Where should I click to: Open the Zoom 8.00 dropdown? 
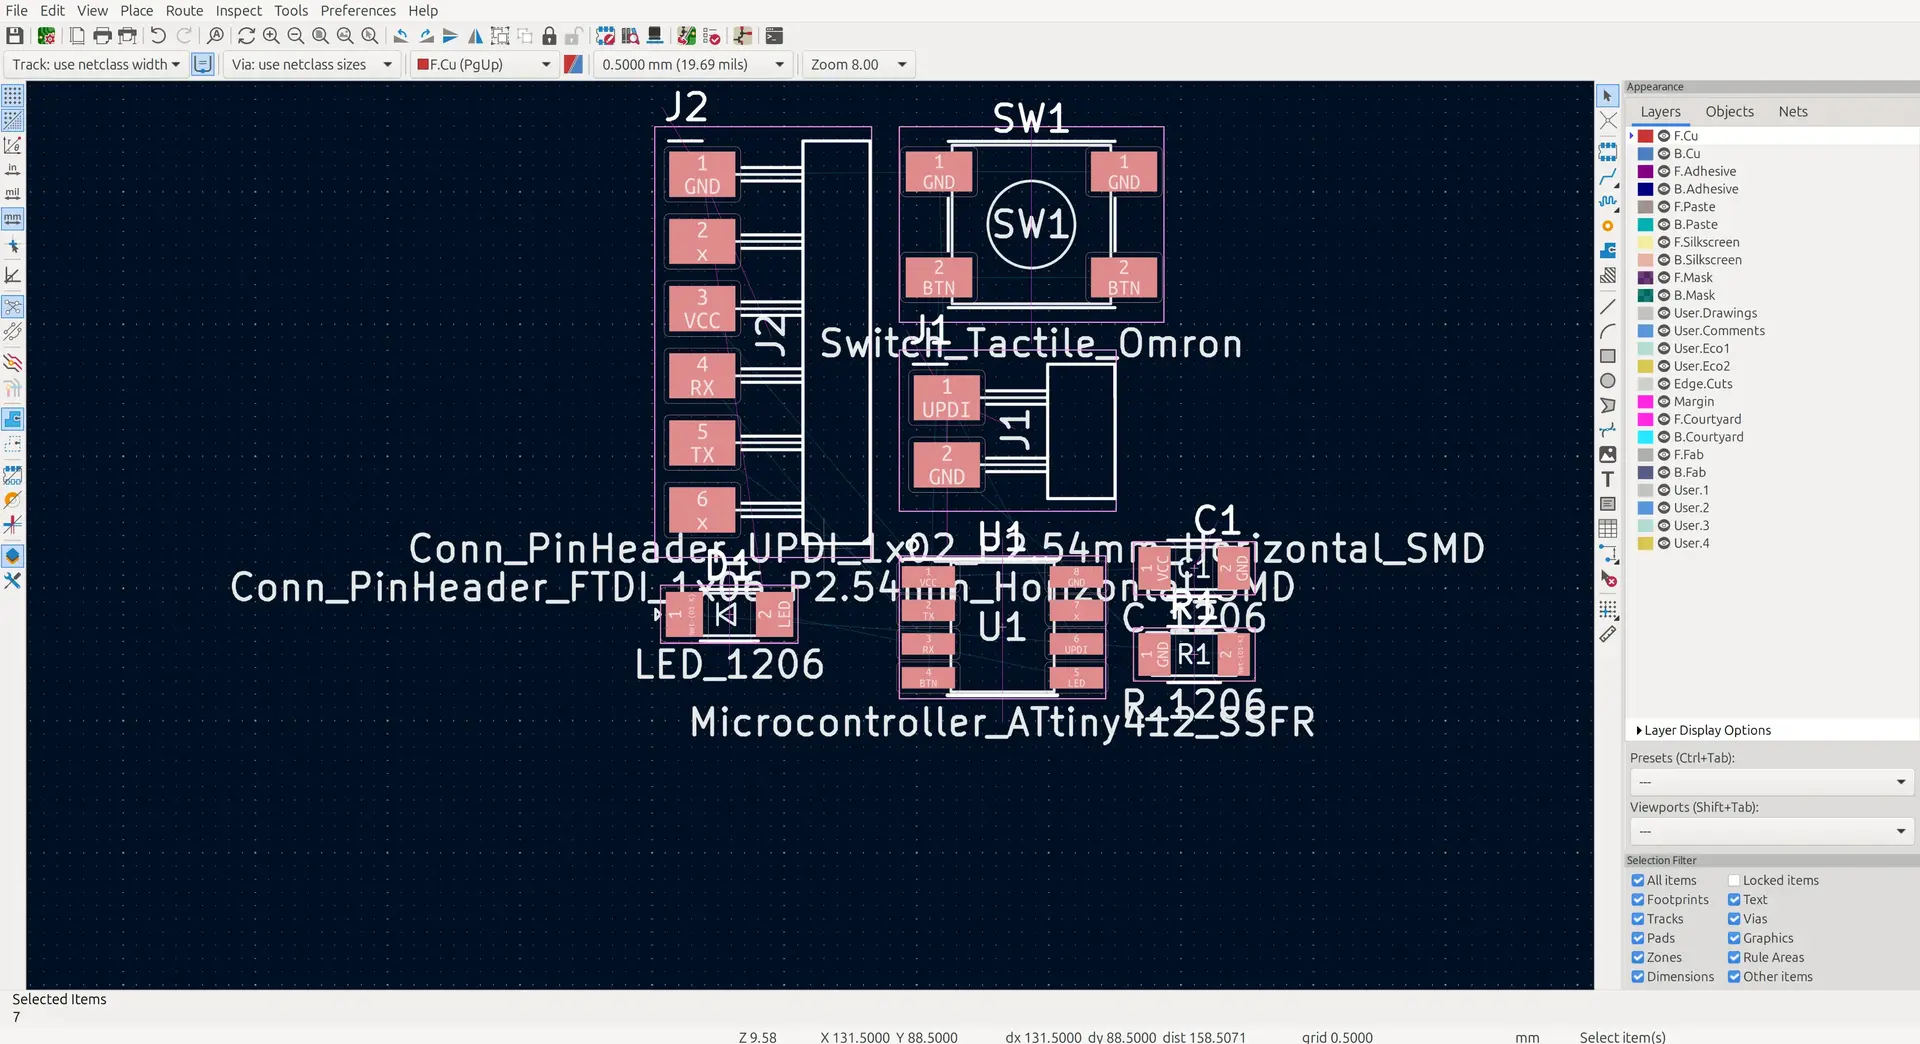click(859, 64)
